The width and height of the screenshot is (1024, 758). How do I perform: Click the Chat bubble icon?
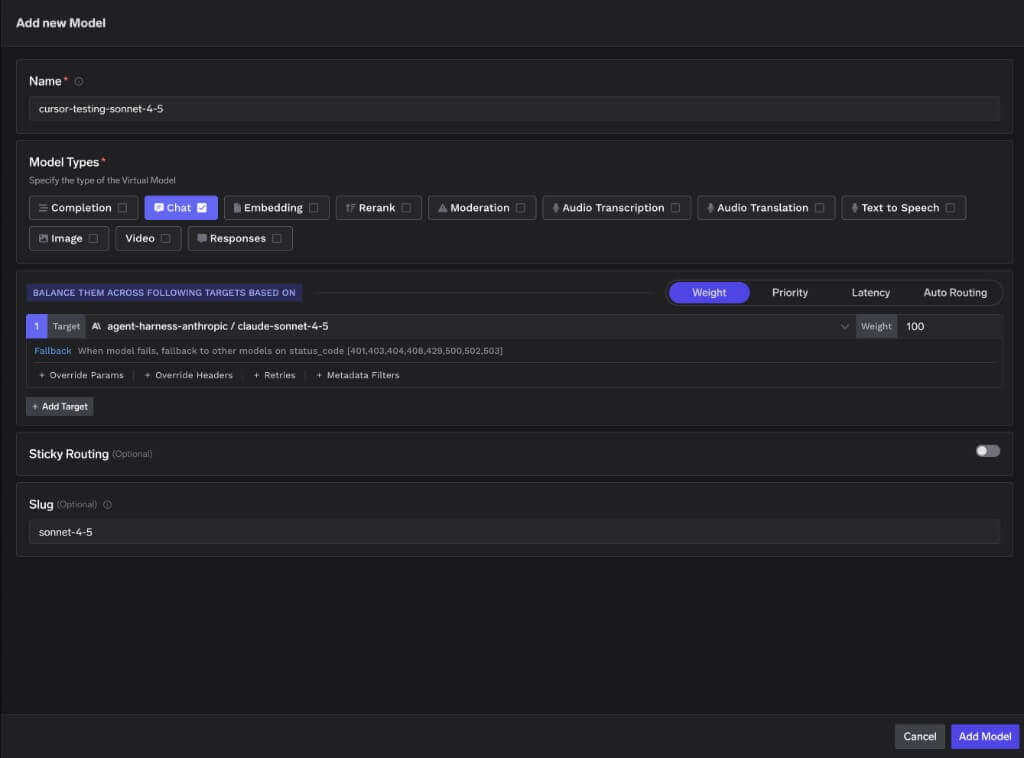[159, 208]
